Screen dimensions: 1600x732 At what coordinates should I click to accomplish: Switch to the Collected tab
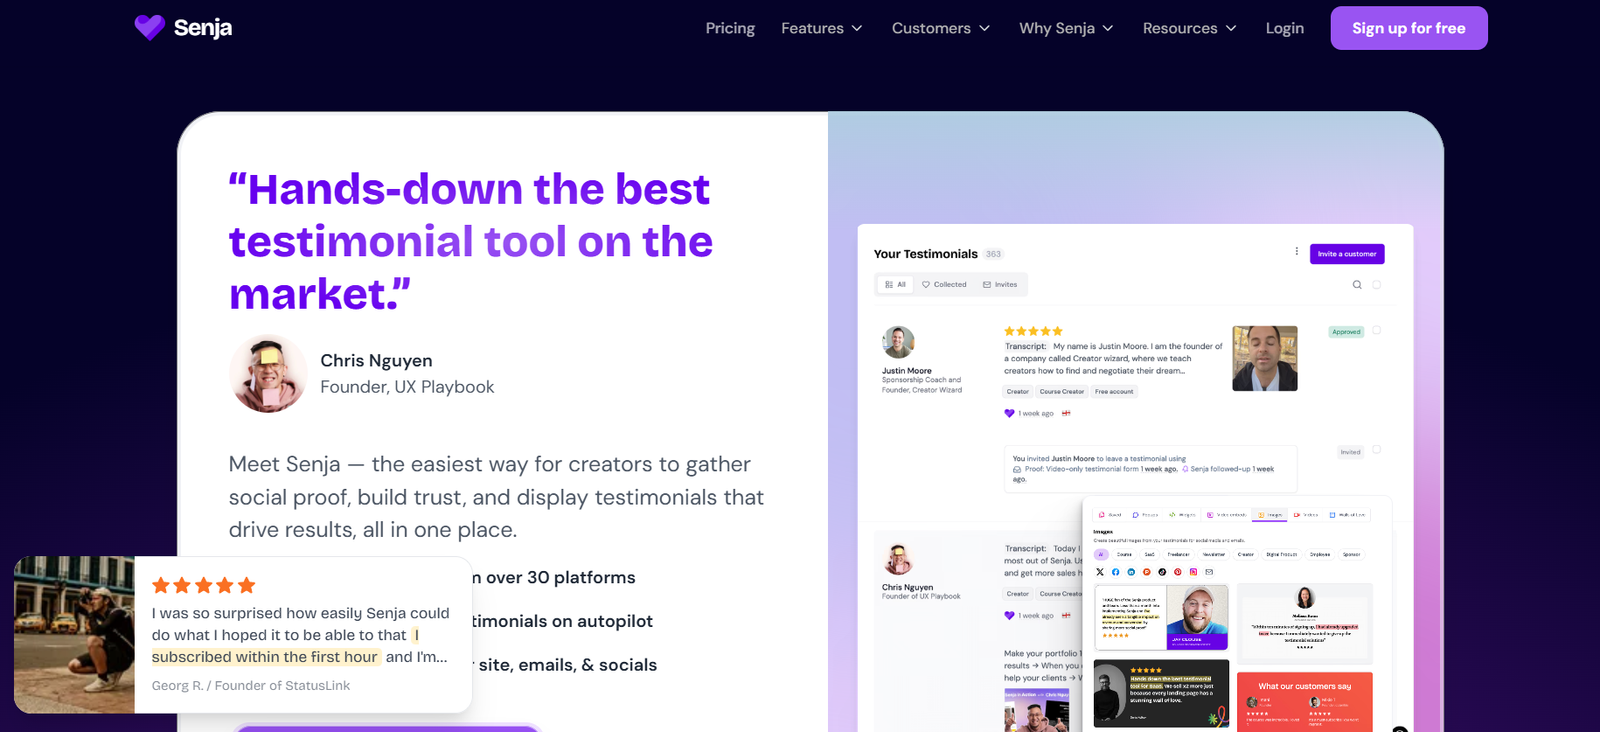pyautogui.click(x=944, y=285)
